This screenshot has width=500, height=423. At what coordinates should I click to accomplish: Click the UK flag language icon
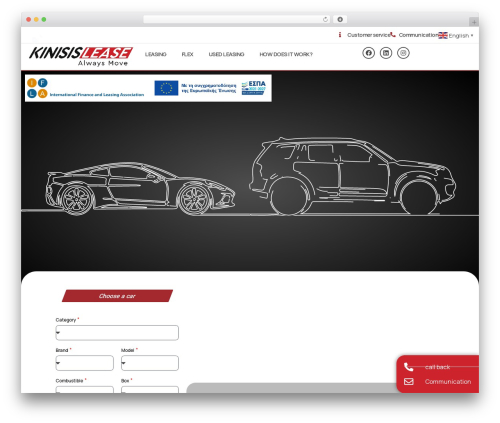pos(443,35)
